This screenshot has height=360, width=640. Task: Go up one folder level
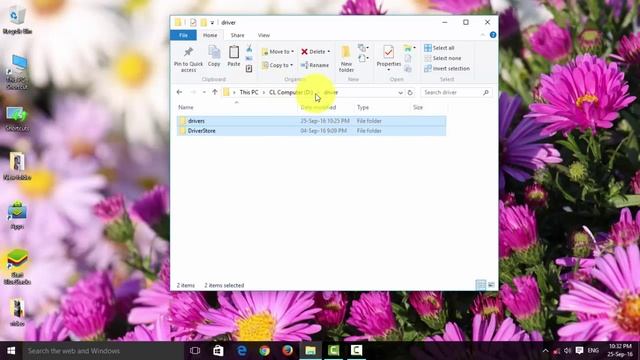pos(215,92)
